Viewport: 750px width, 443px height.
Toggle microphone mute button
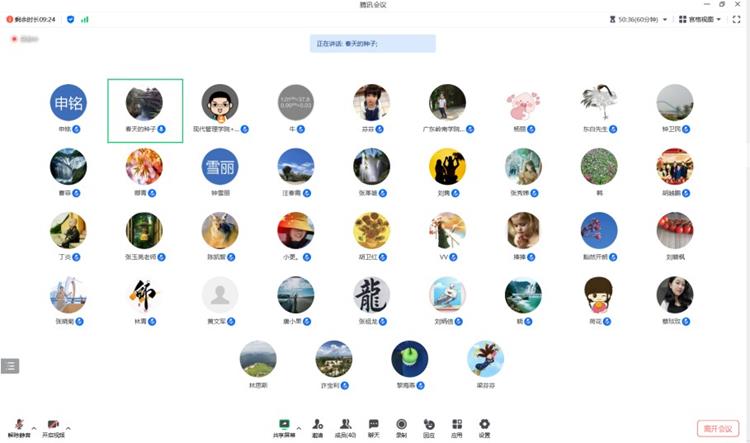point(19,426)
